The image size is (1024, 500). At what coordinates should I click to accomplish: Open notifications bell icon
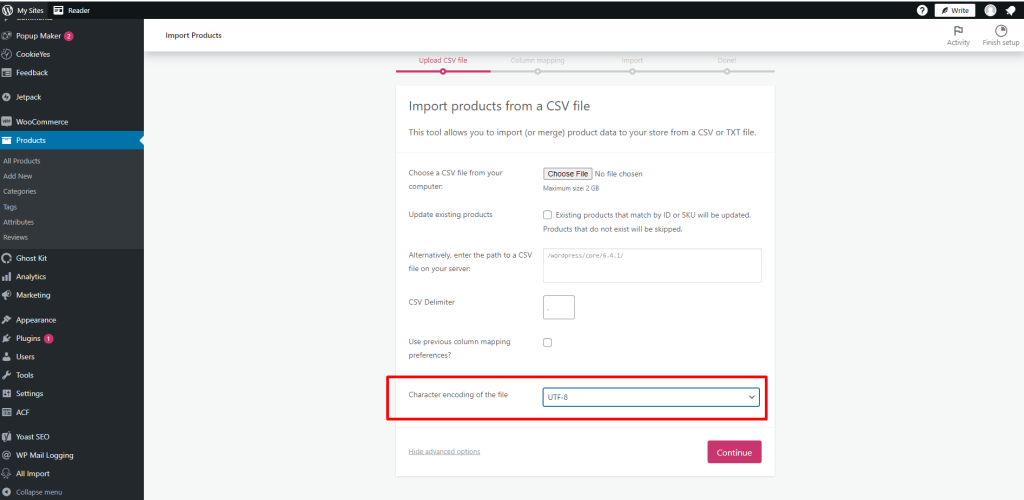click(1010, 10)
